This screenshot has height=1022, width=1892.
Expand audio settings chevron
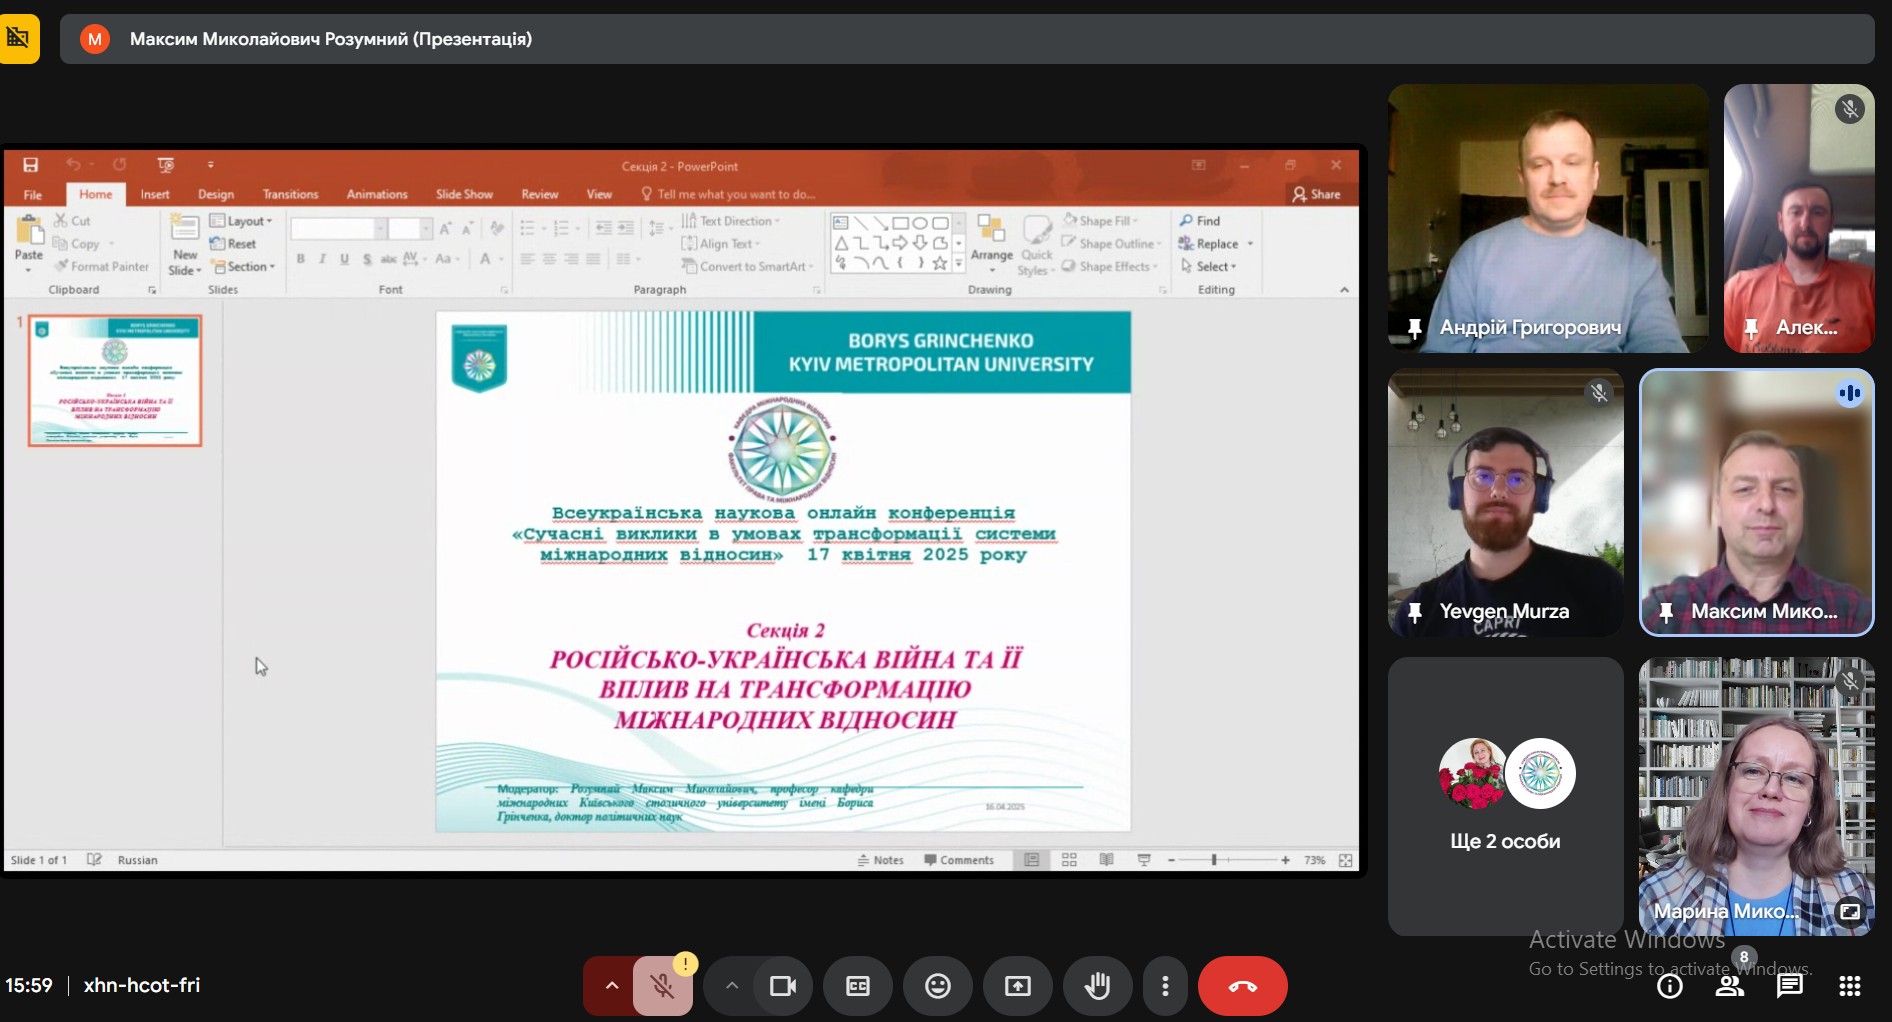[x=611, y=986]
